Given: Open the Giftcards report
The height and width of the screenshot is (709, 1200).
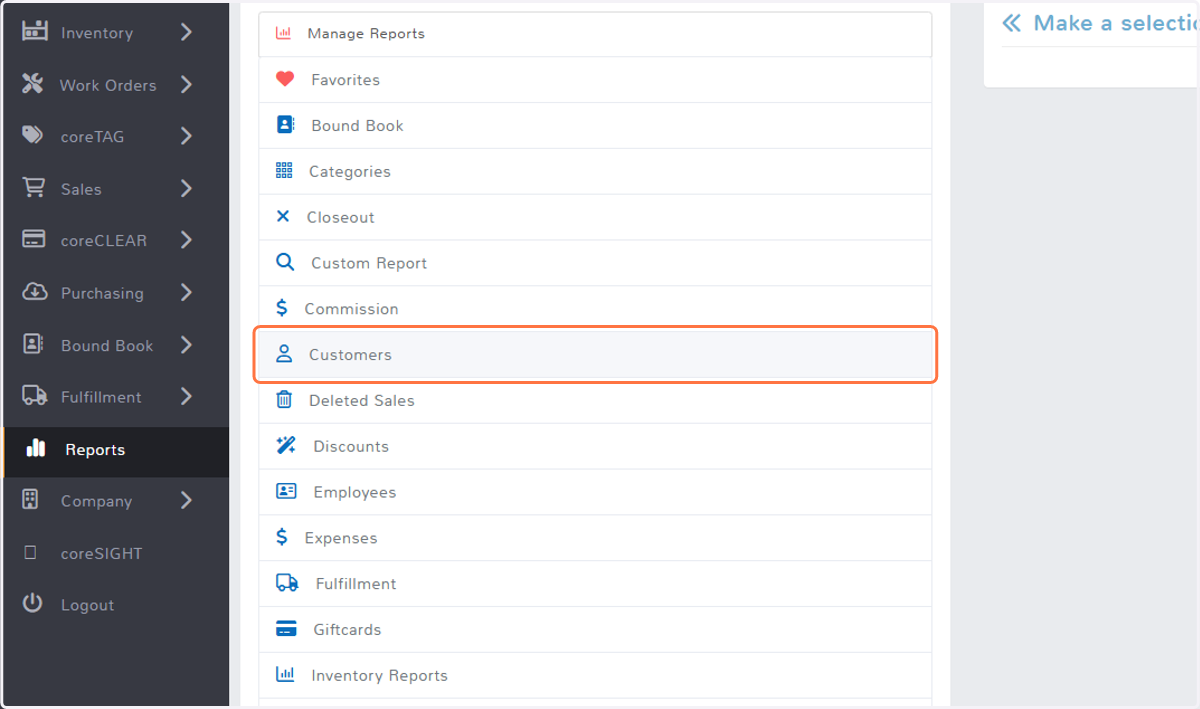Looking at the screenshot, I should [x=595, y=629].
